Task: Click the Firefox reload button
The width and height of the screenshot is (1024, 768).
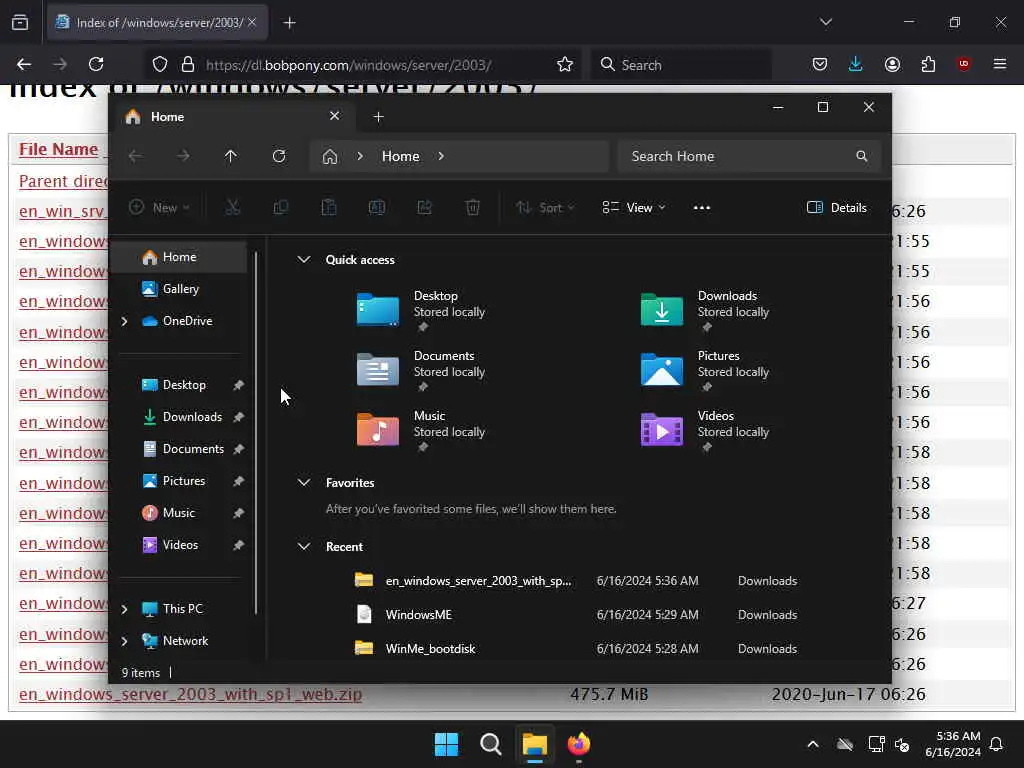Action: [96, 64]
